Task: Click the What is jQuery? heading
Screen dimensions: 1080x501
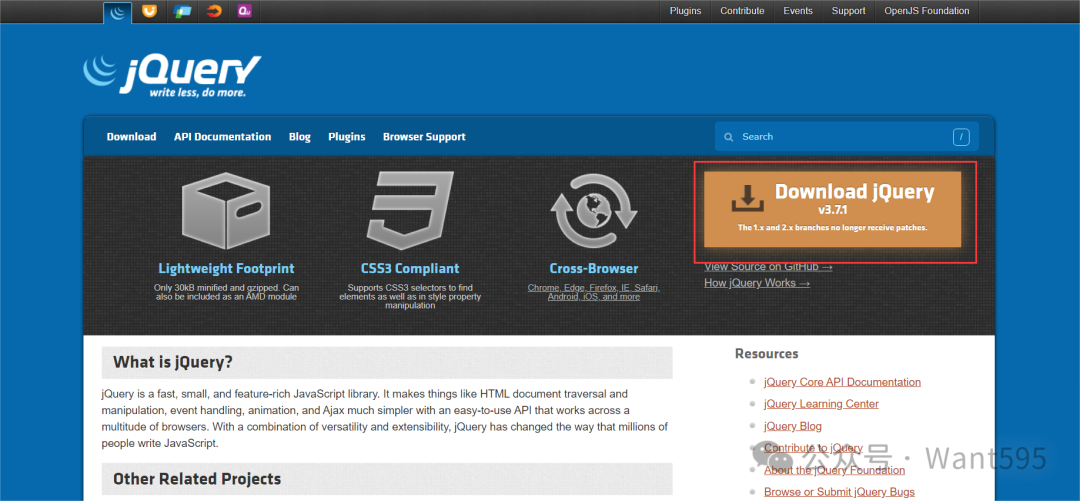Action: pos(173,362)
